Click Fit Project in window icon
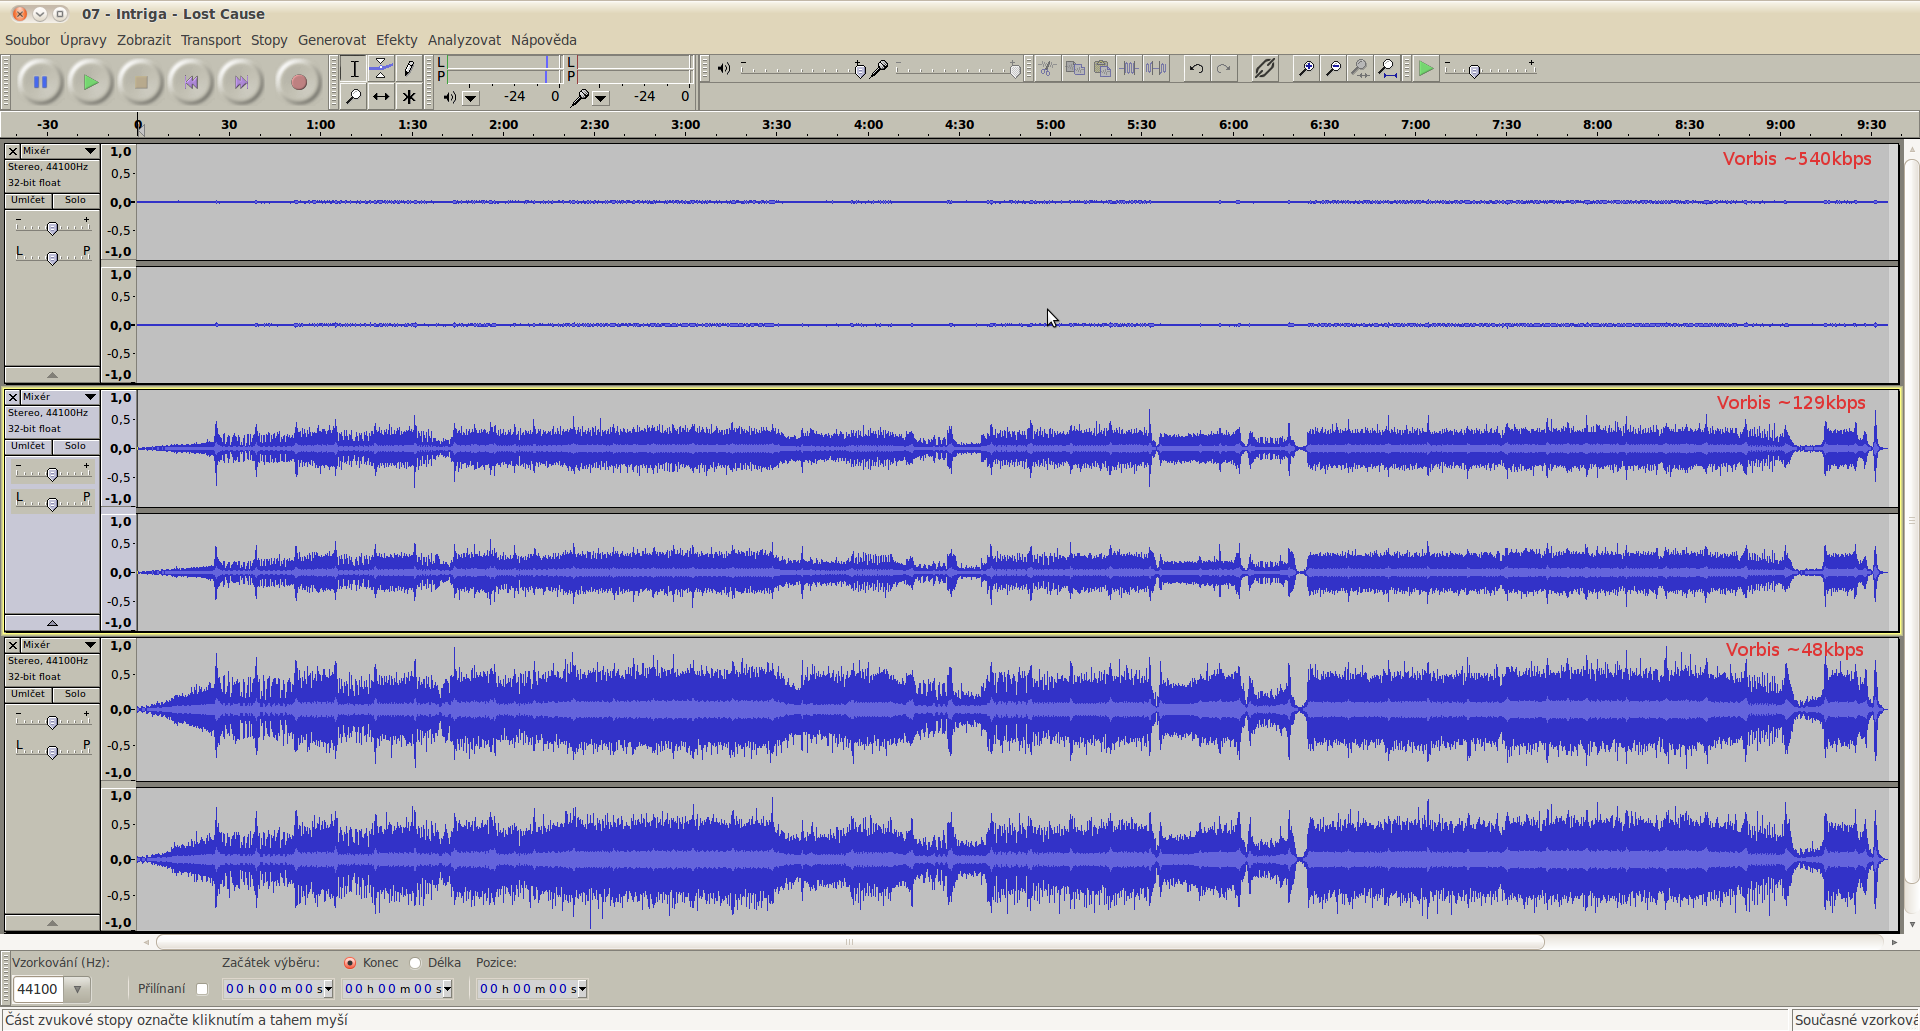Image resolution: width=1920 pixels, height=1031 pixels. [x=1387, y=68]
